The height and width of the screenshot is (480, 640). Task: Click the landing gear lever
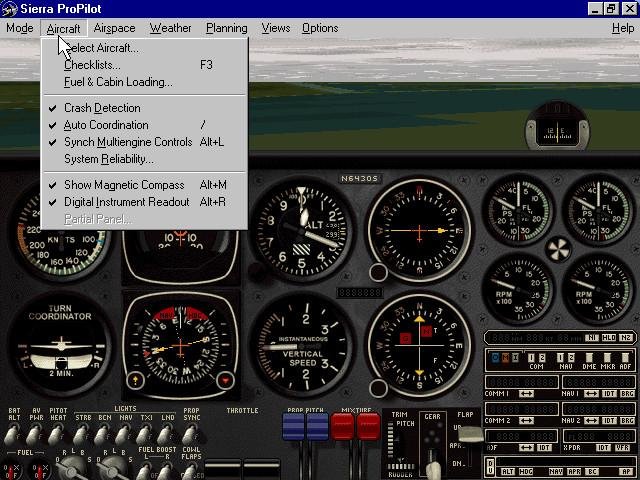point(433,469)
